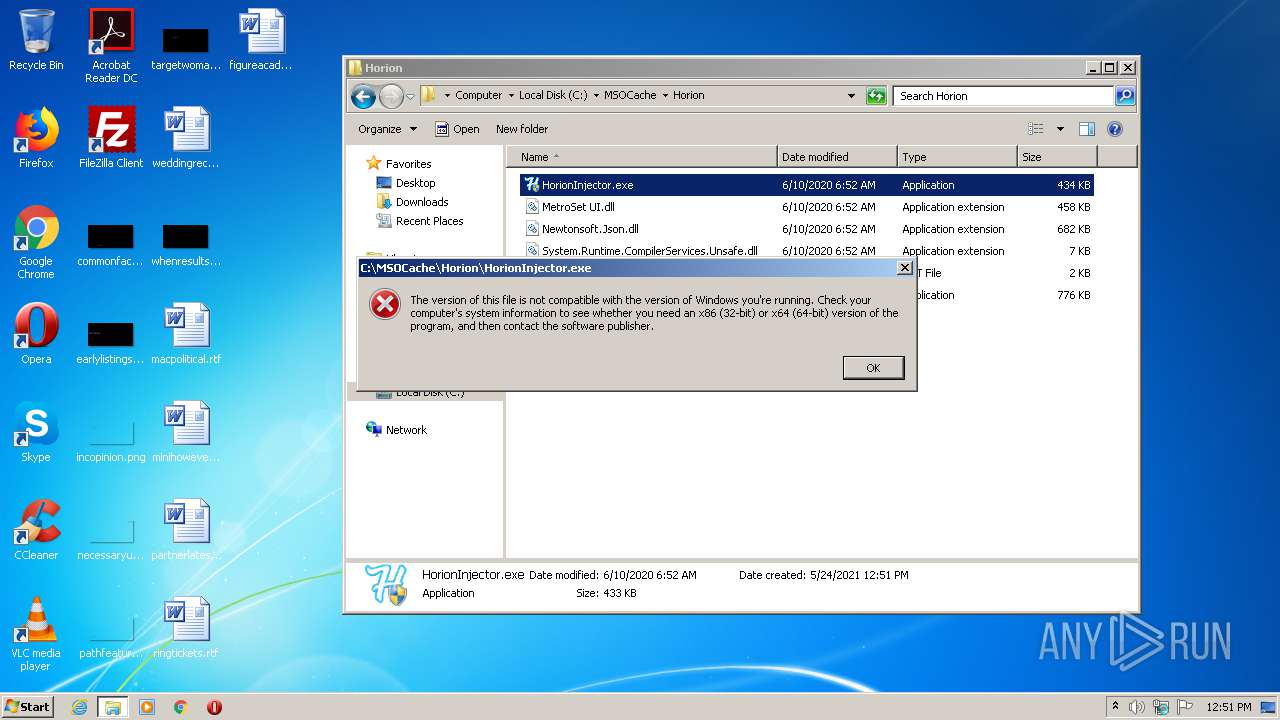Screen dimensions: 1280x720
Task: Open Skype desktop shortcut
Action: pos(36,432)
